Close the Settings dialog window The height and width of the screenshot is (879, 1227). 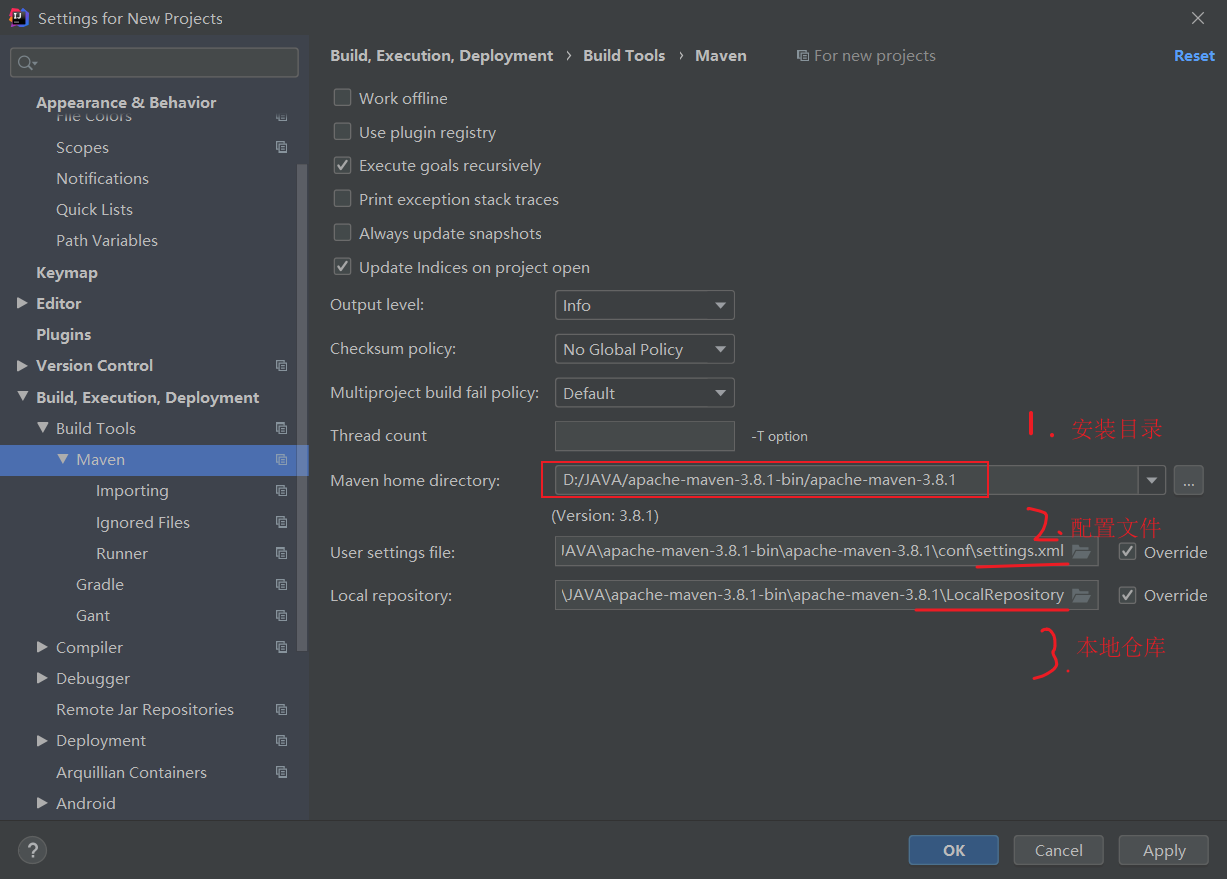click(x=1198, y=18)
